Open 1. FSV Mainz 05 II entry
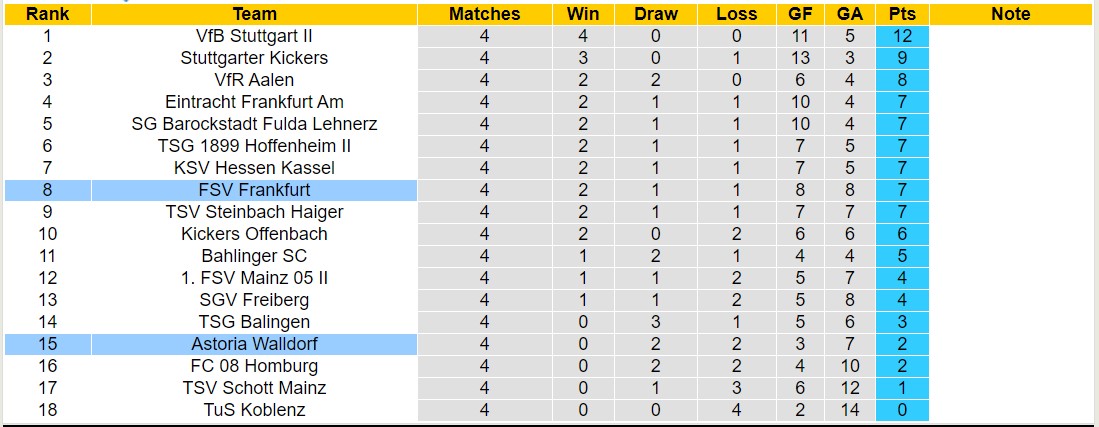The image size is (1099, 427). [254, 278]
